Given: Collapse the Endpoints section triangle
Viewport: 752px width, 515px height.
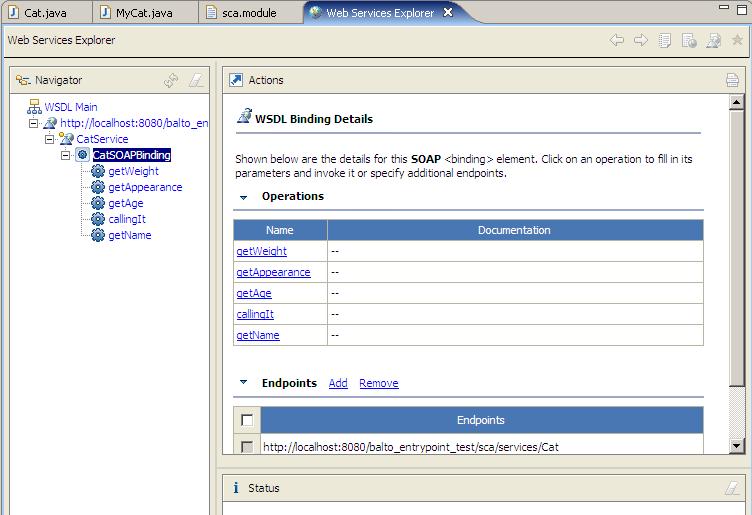Looking at the screenshot, I should (244, 382).
